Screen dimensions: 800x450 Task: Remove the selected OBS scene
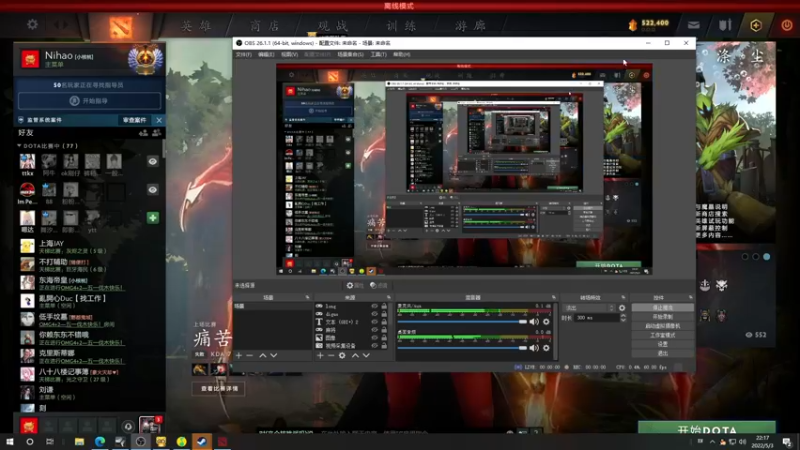coord(249,355)
